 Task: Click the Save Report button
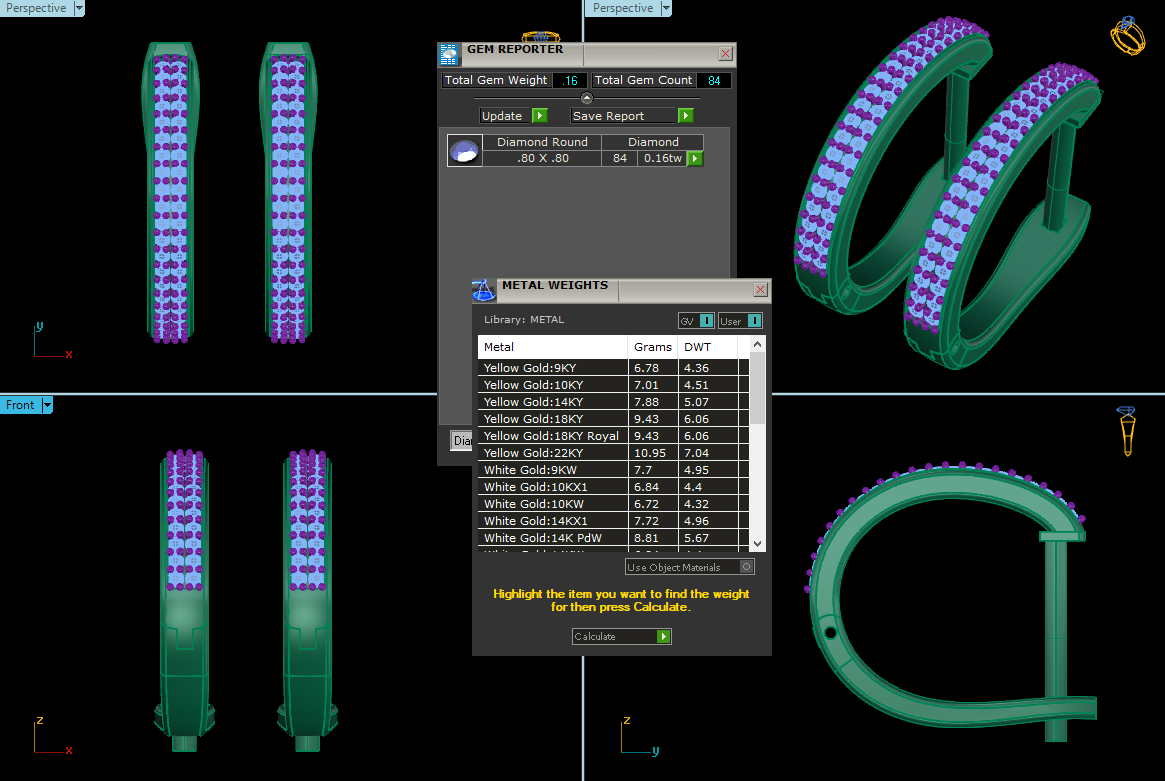coord(632,116)
